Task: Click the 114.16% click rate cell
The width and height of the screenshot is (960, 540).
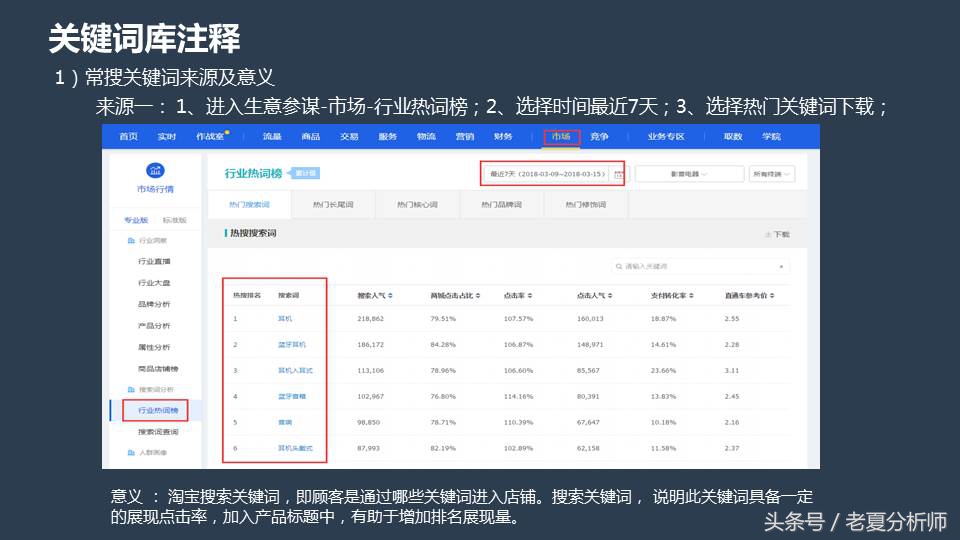Action: pos(518,396)
